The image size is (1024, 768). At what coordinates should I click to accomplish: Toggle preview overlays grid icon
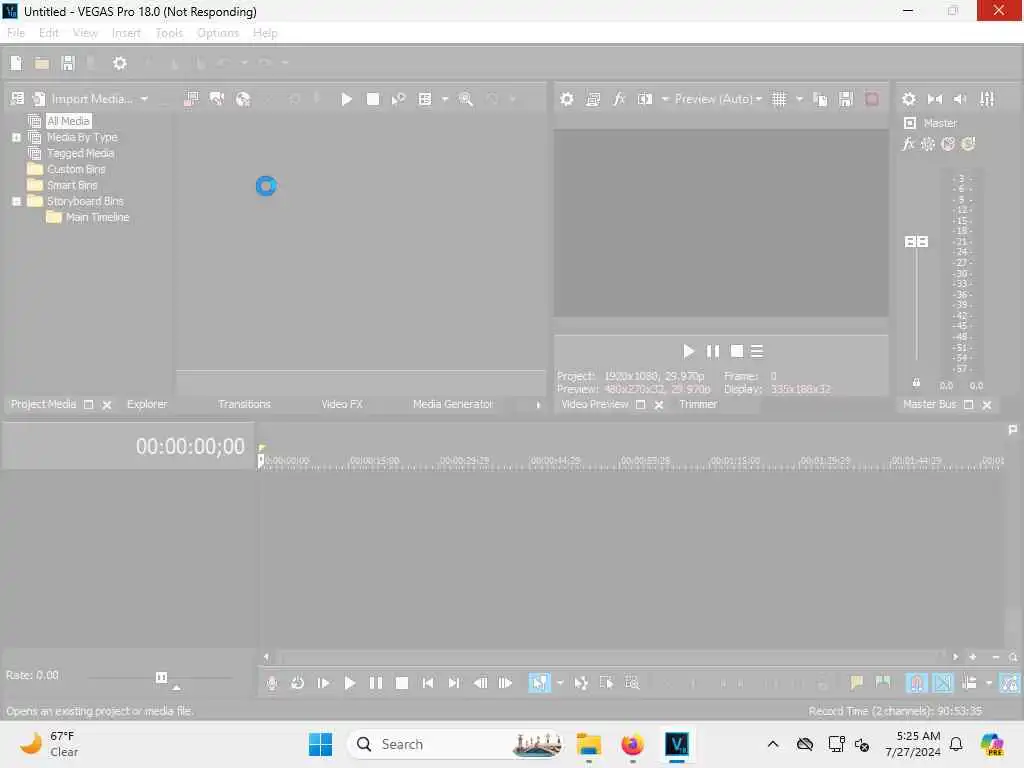click(x=779, y=99)
